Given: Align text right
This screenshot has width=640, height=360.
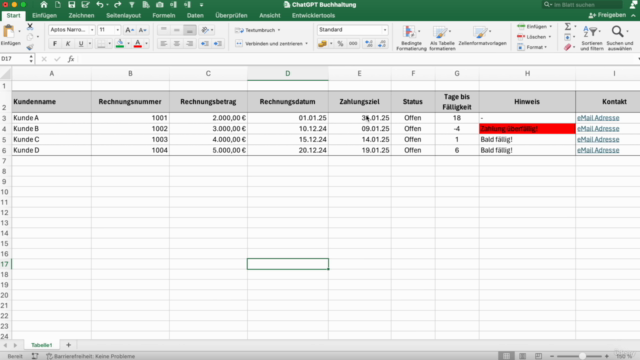Looking at the screenshot, I should (190, 44).
